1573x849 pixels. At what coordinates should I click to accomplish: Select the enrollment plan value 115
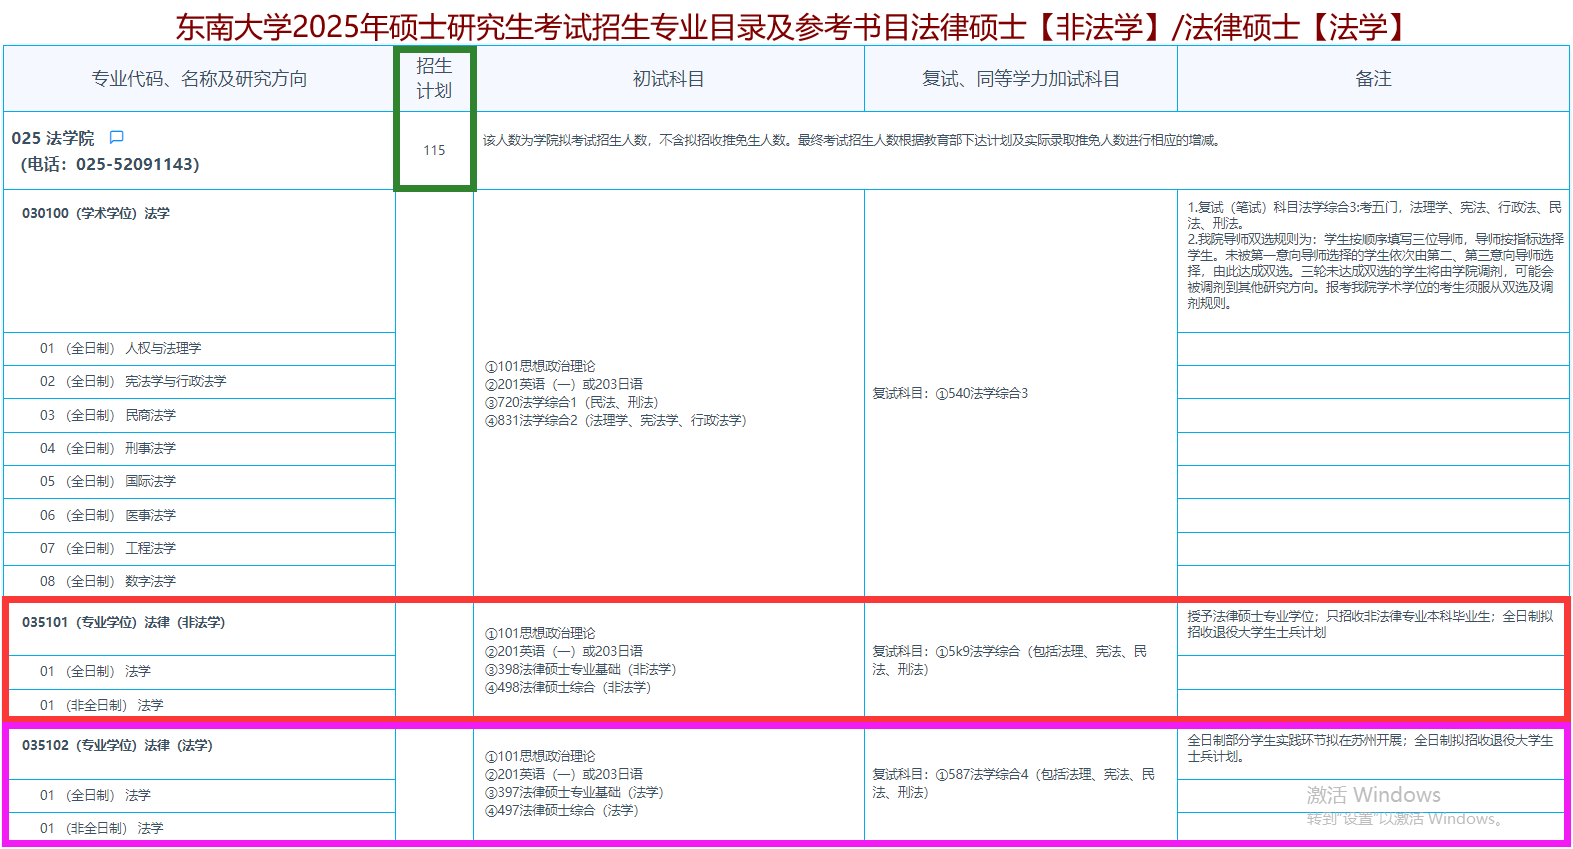434,150
